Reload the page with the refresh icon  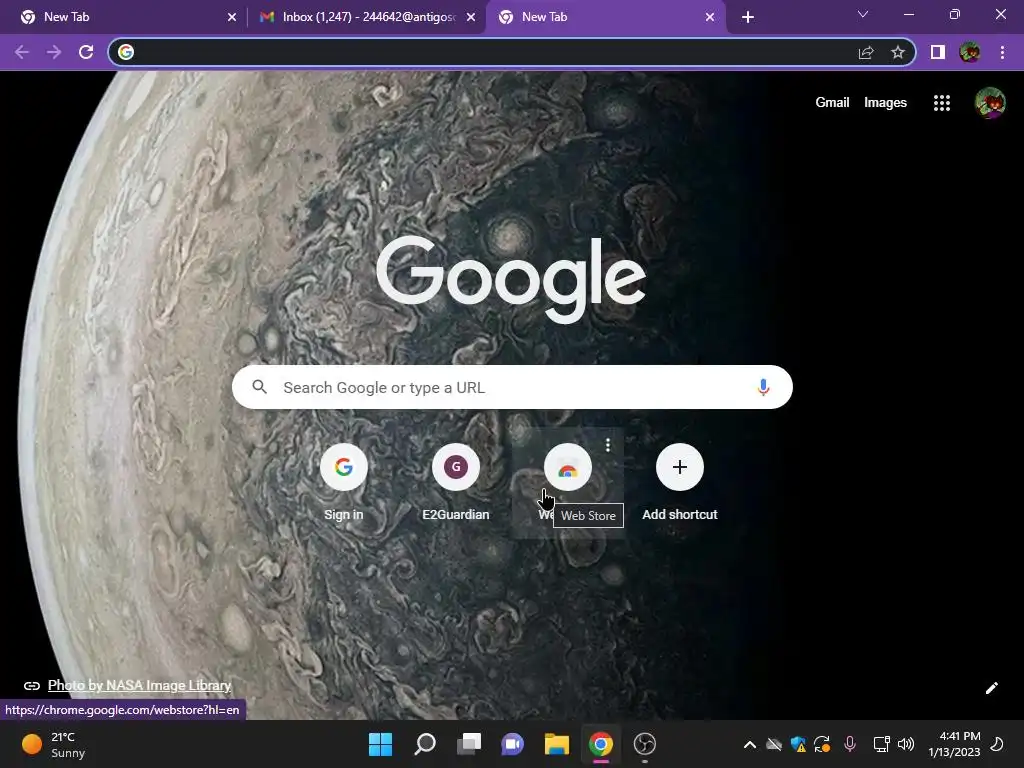coord(86,52)
